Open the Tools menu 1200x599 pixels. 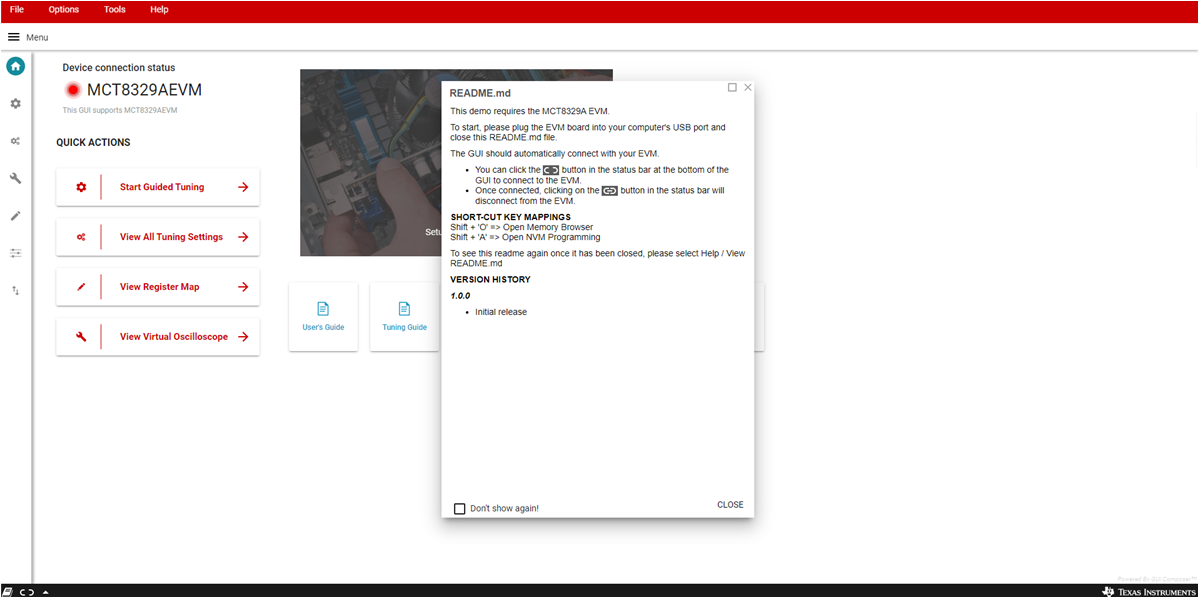click(115, 9)
